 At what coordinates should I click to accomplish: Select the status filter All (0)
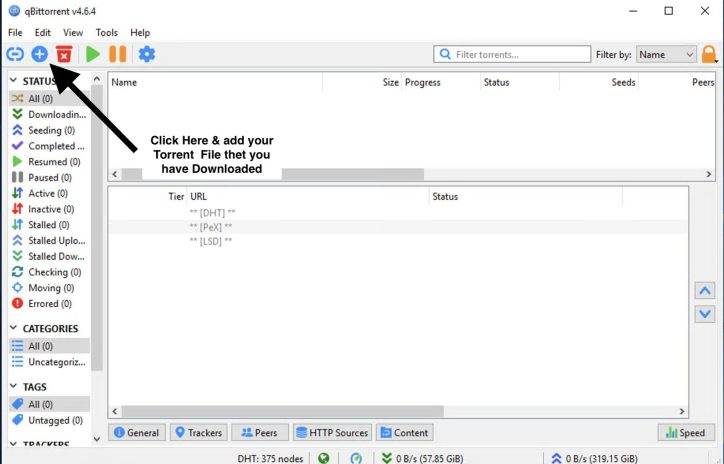pyautogui.click(x=49, y=98)
